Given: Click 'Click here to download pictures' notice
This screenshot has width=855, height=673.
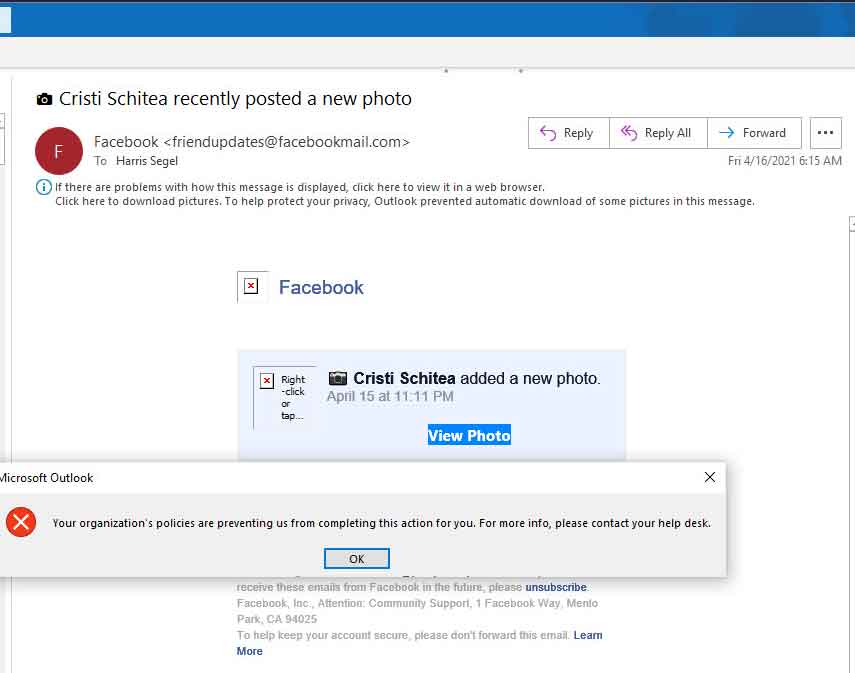Looking at the screenshot, I should coord(405,201).
